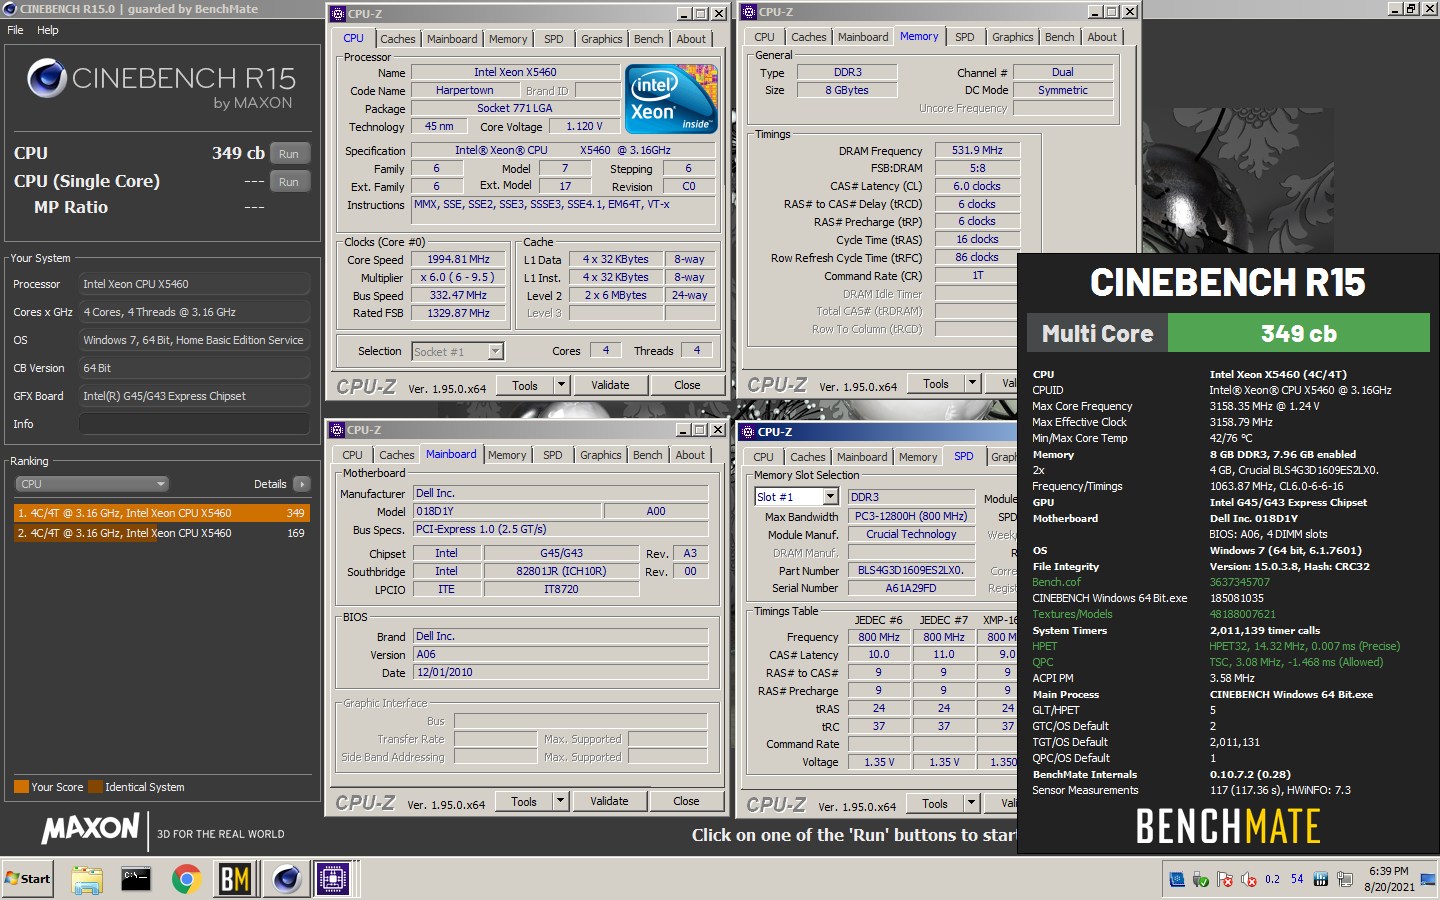Click Close in CPU tab window
Screen dimensions: 1440x900
pos(687,385)
